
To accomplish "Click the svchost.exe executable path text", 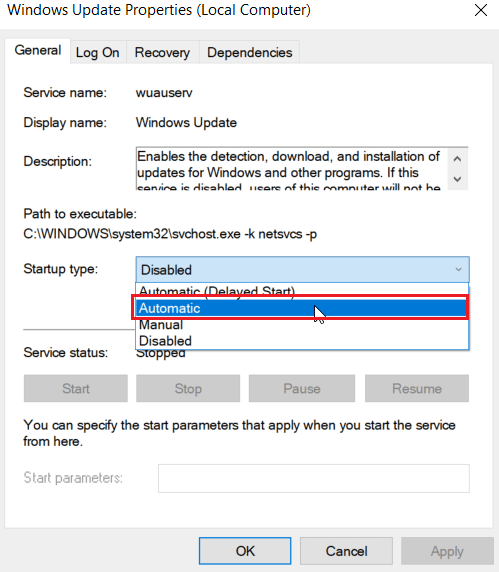I will 170,234.
